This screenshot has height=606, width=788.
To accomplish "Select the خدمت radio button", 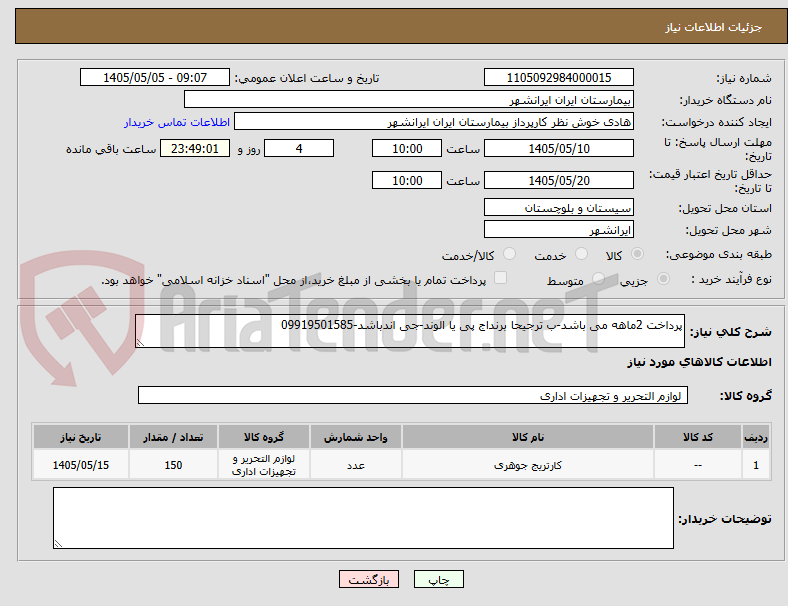I will click(581, 254).
